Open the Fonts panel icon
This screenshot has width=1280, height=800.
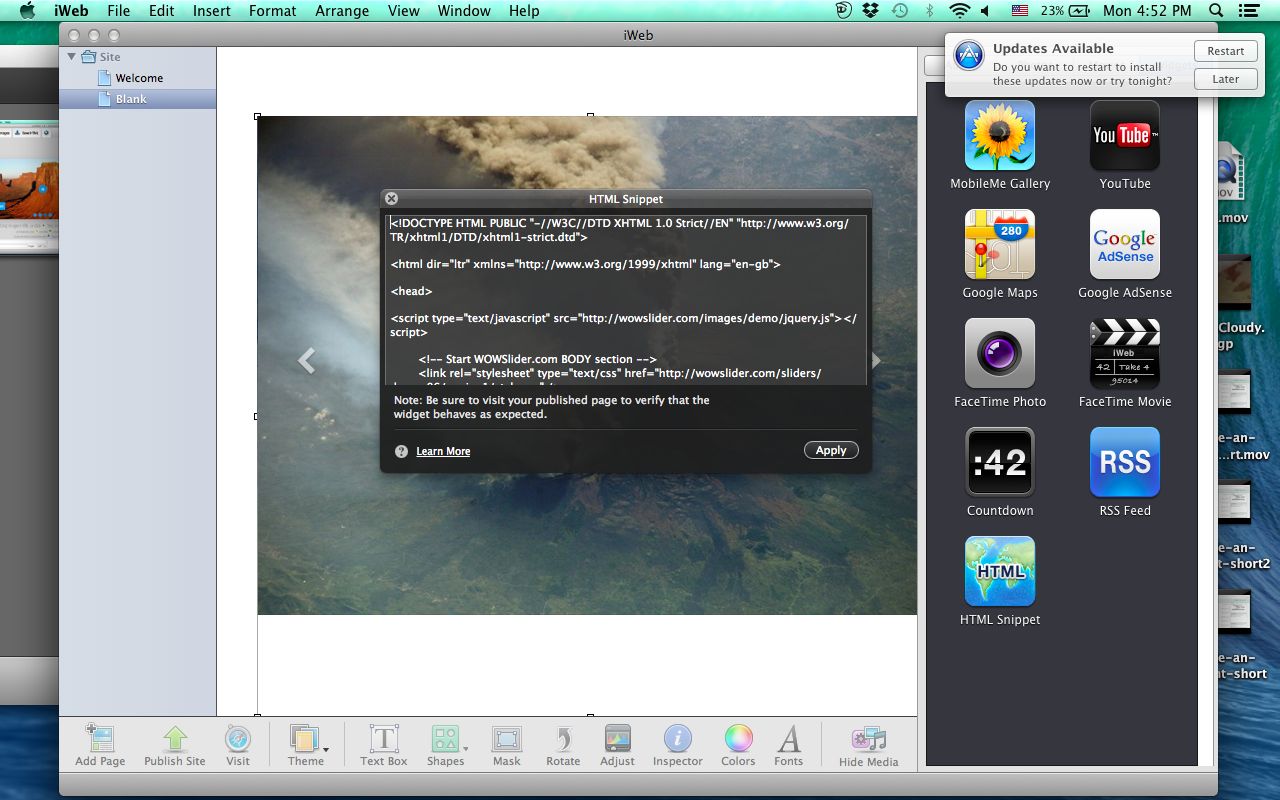pos(789,738)
